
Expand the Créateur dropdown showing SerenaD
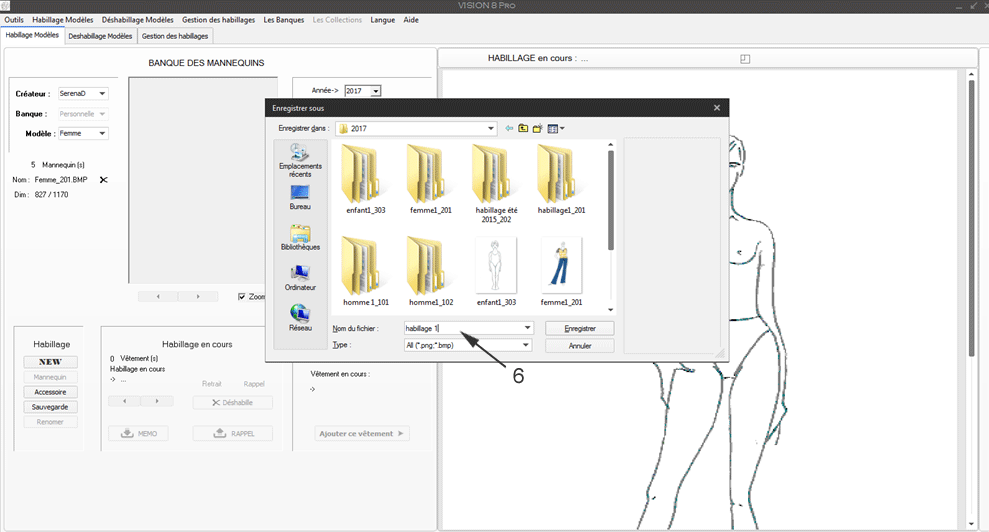[x=102, y=94]
